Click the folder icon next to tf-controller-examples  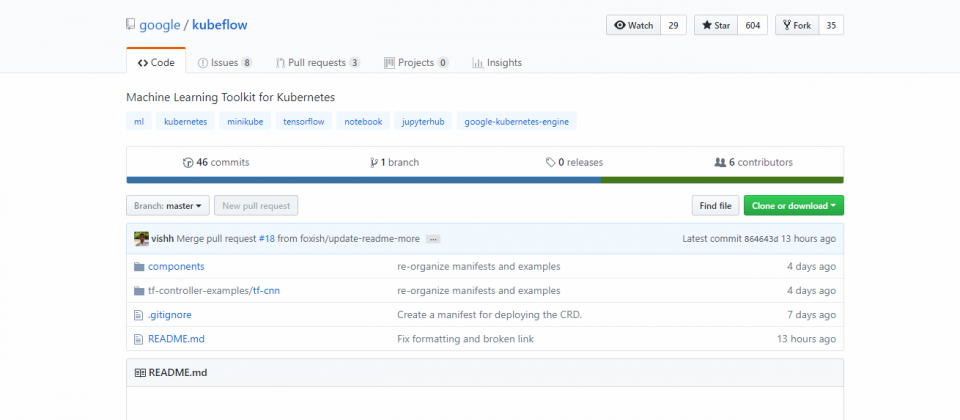(139, 290)
